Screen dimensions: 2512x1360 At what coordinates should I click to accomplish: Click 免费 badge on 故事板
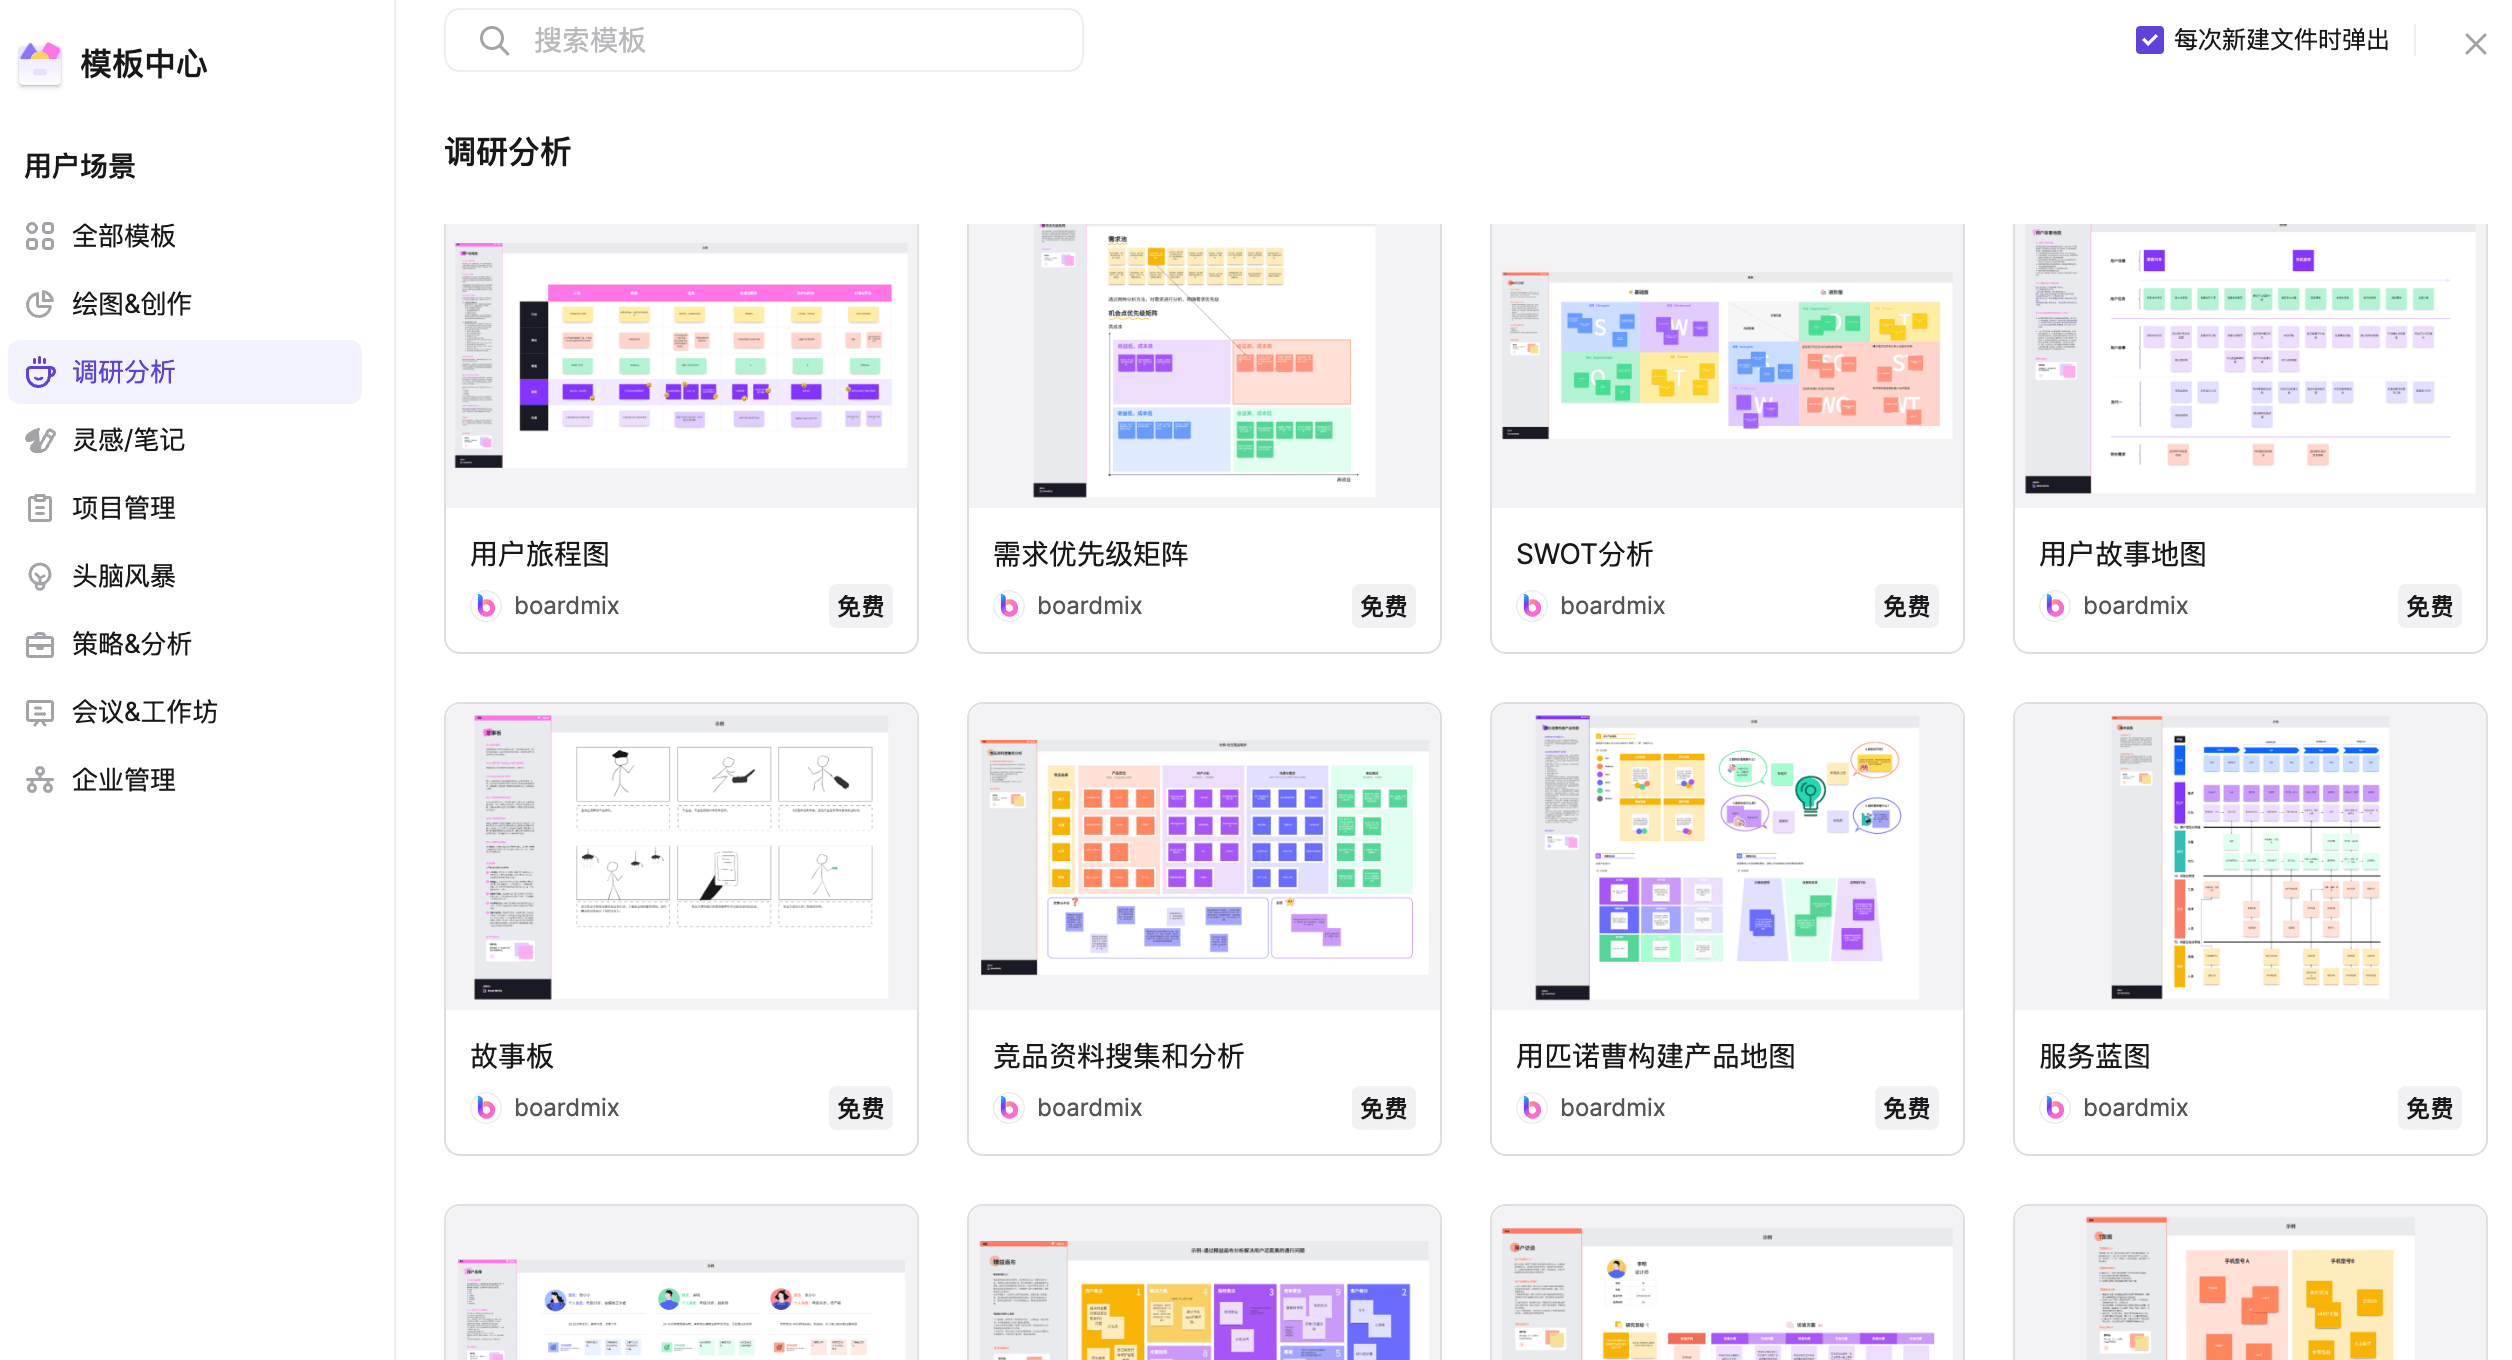860,1108
